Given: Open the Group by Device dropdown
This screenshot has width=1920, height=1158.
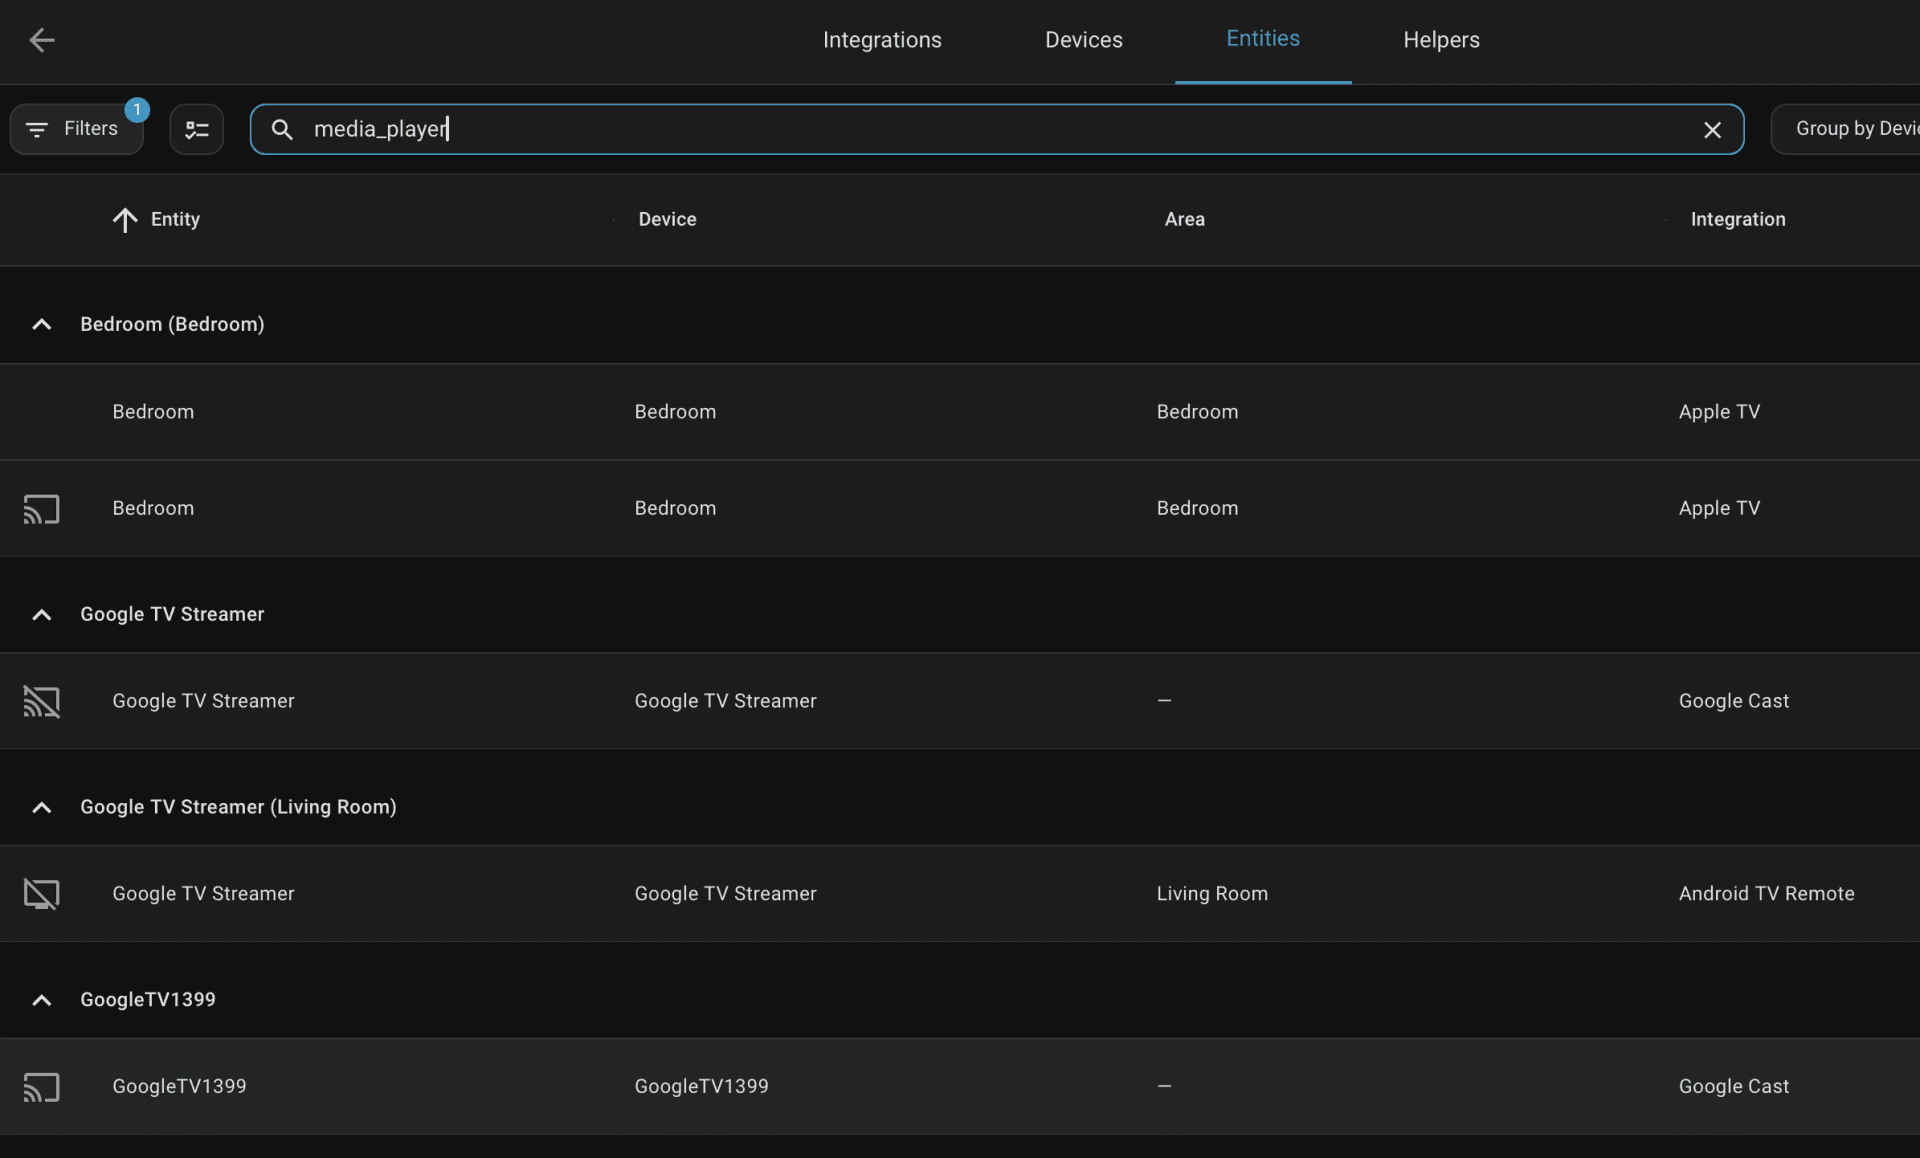Looking at the screenshot, I should pyautogui.click(x=1850, y=129).
